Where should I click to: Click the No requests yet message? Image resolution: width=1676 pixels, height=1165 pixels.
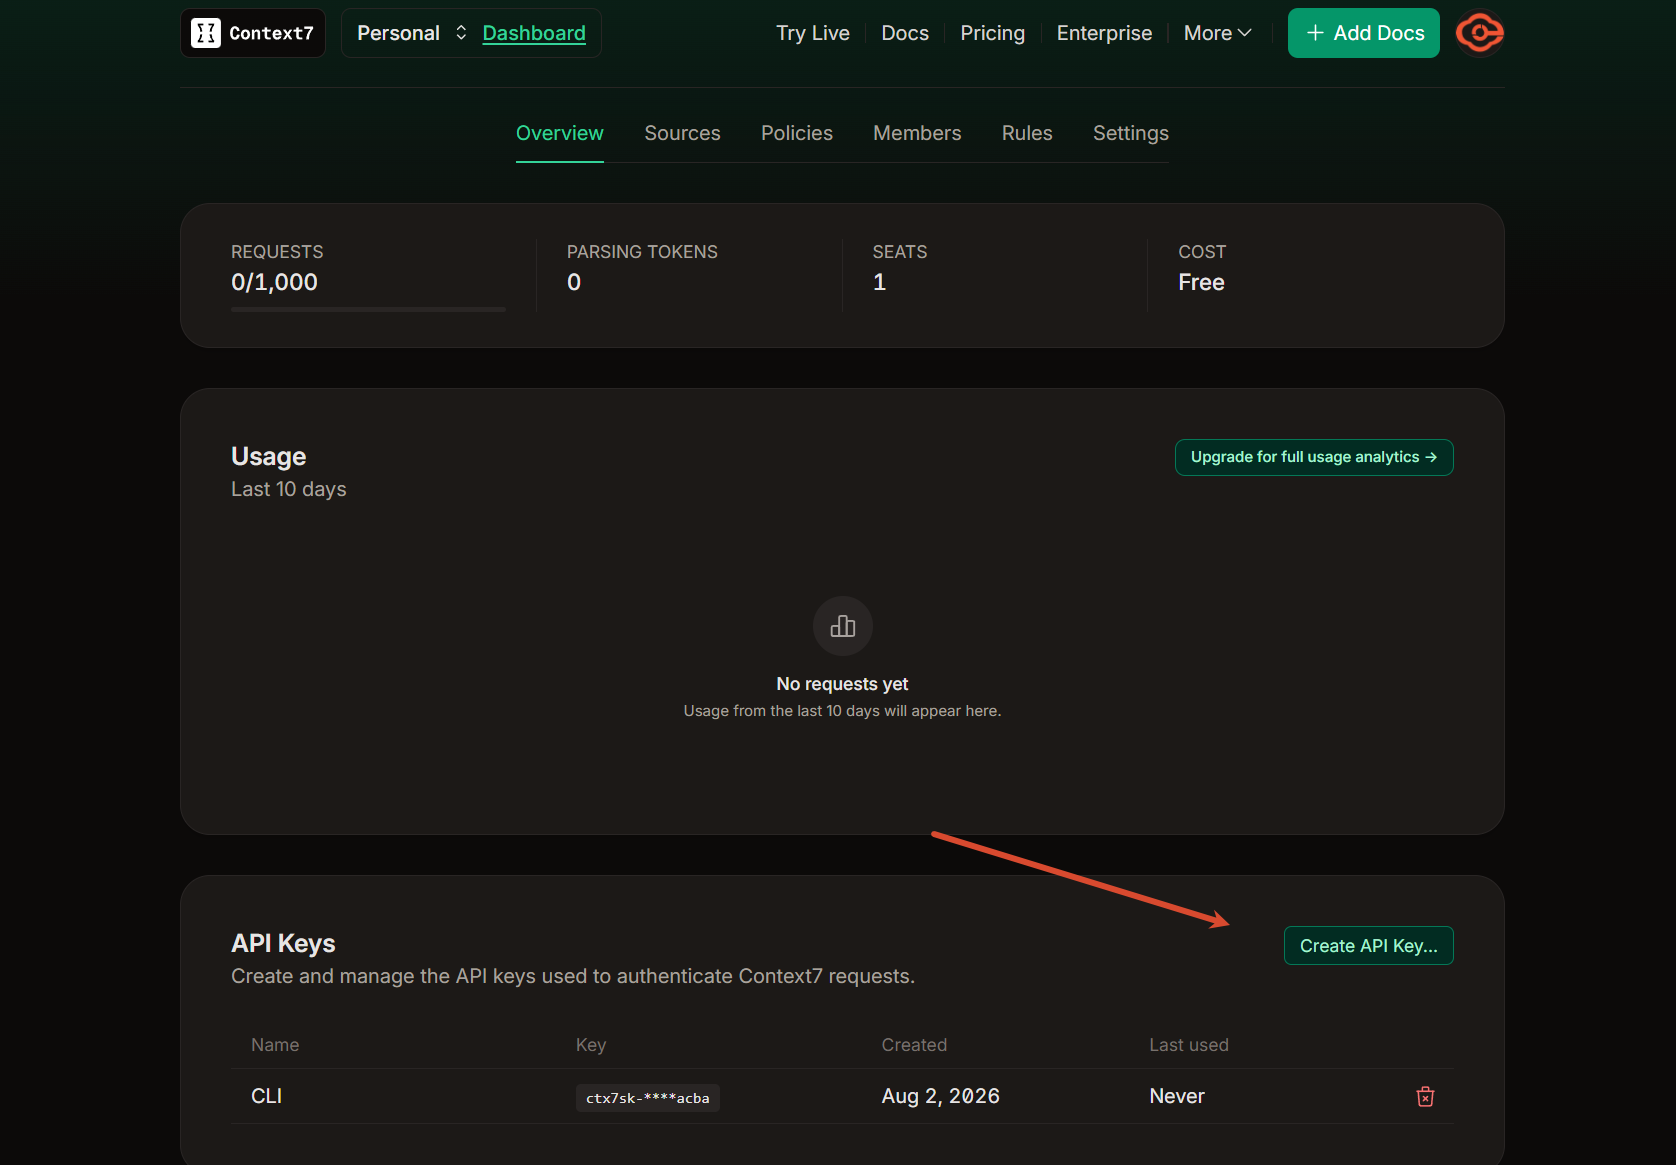coord(843,684)
